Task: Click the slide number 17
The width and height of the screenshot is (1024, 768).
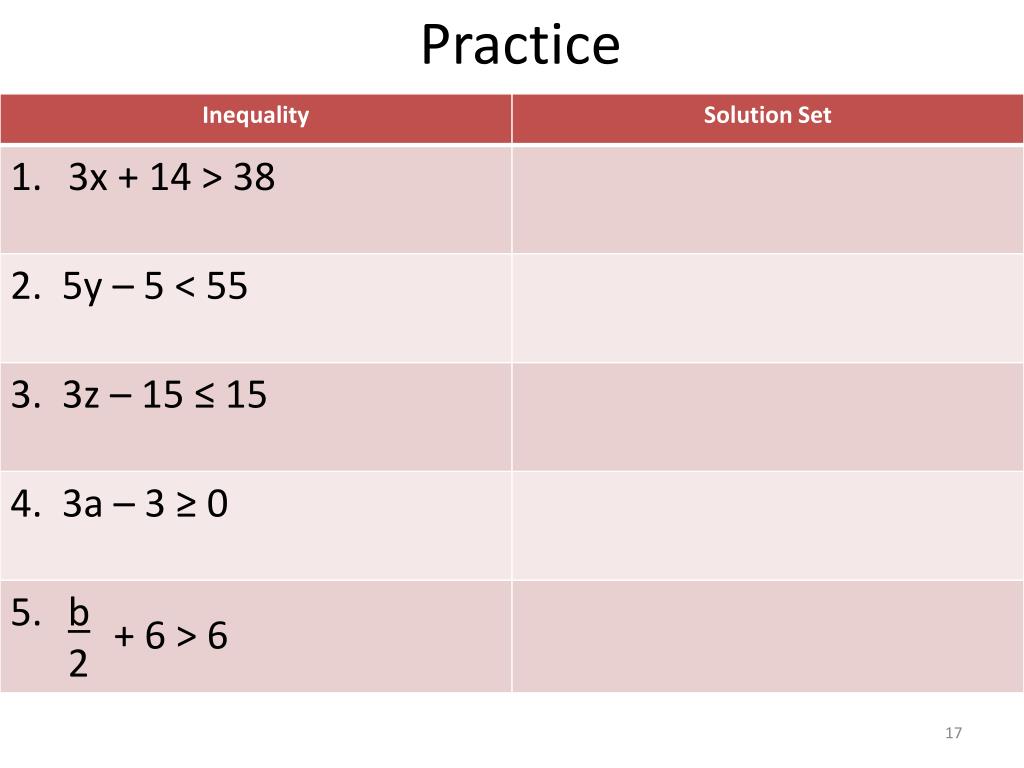Action: point(953,734)
